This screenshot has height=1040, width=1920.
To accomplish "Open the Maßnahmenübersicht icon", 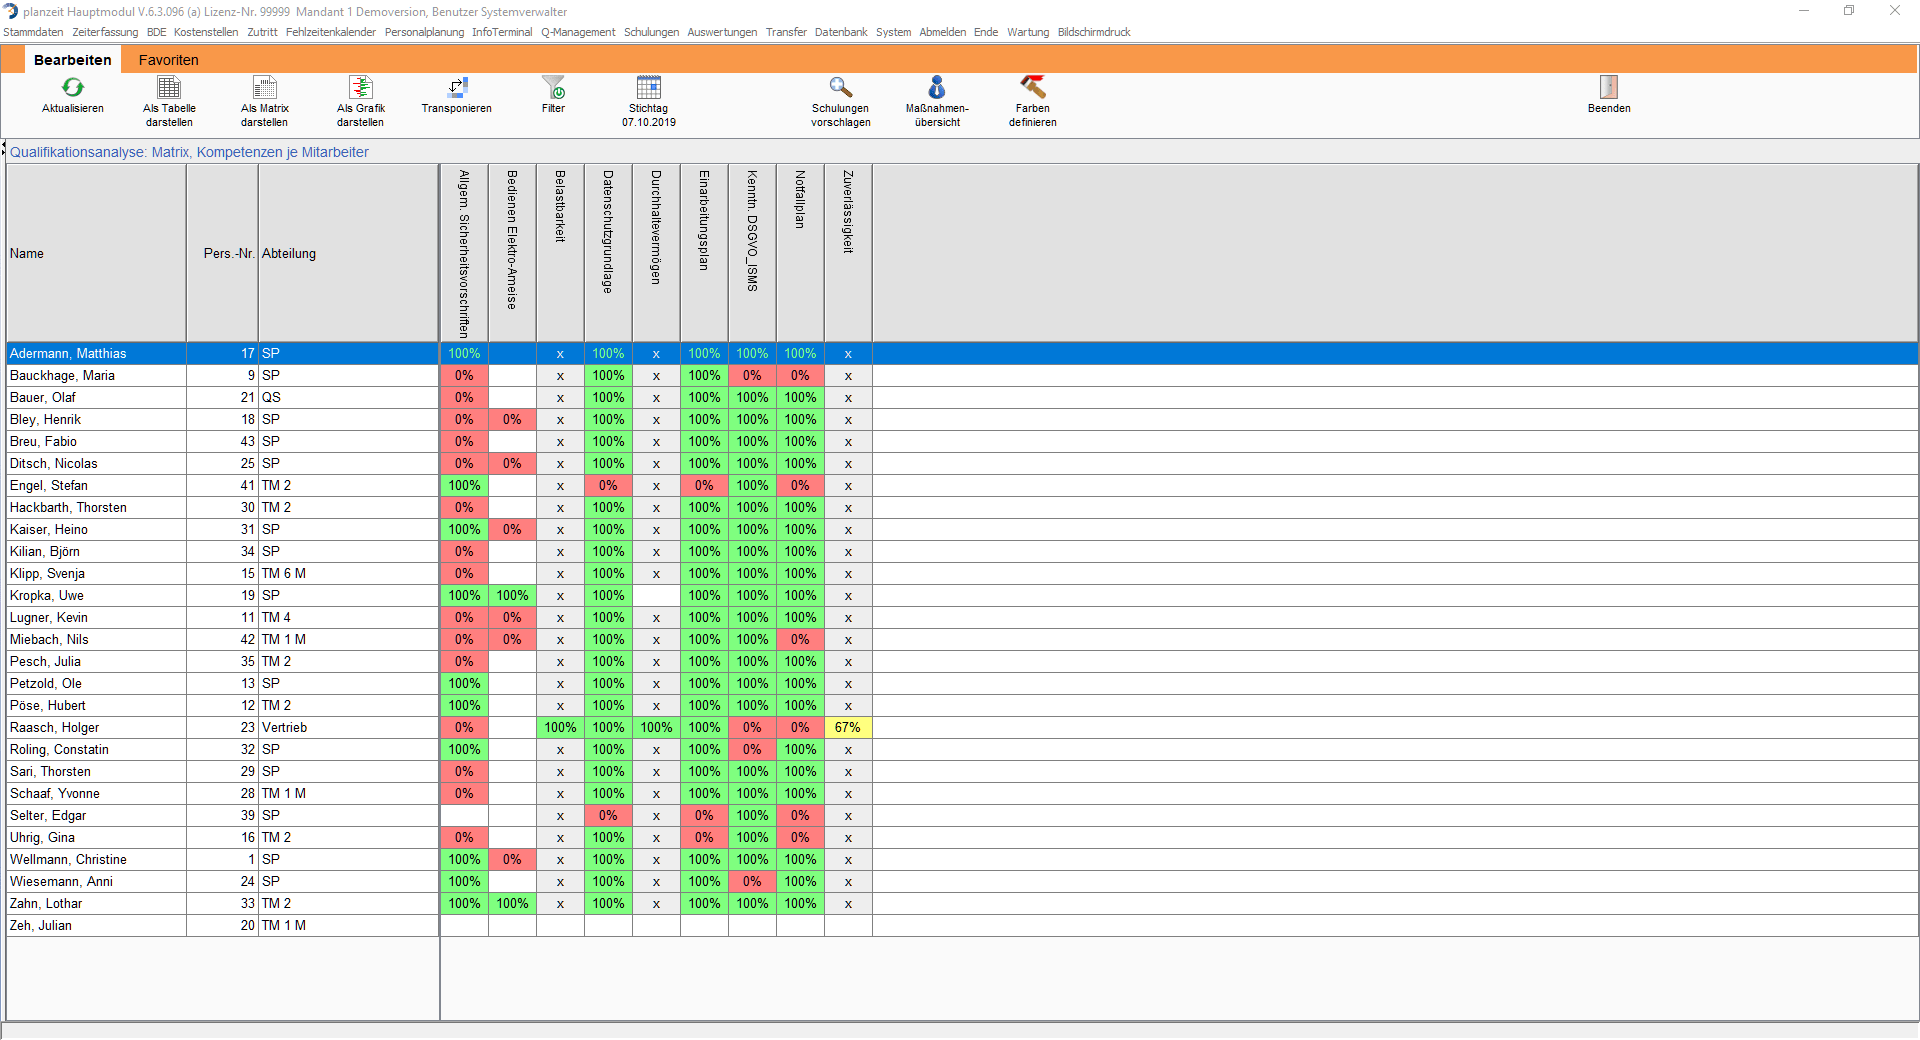I will click(937, 88).
